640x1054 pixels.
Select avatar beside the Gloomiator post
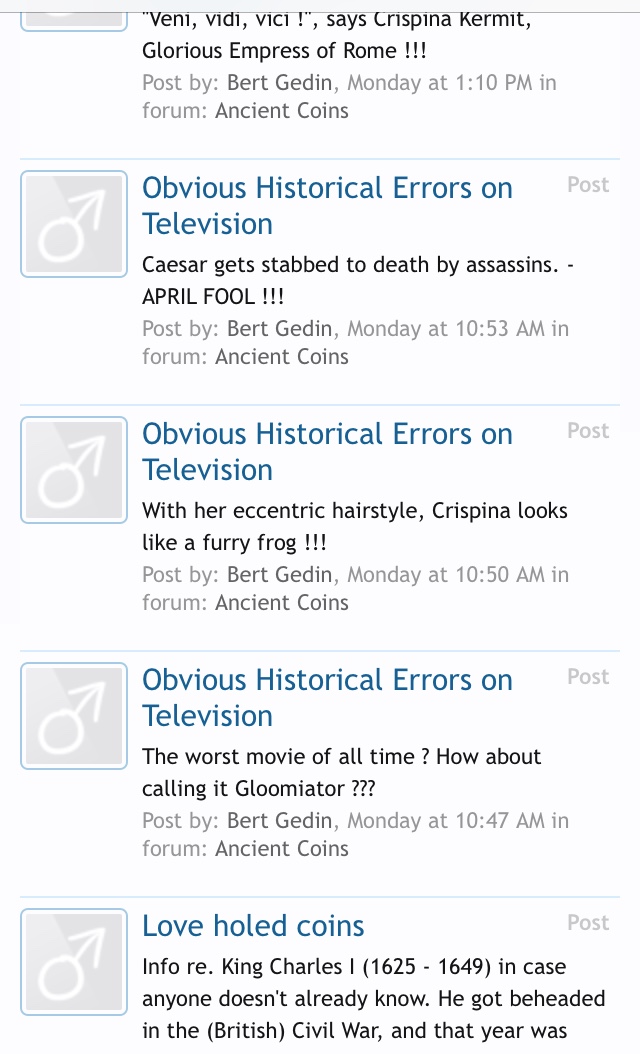click(74, 716)
